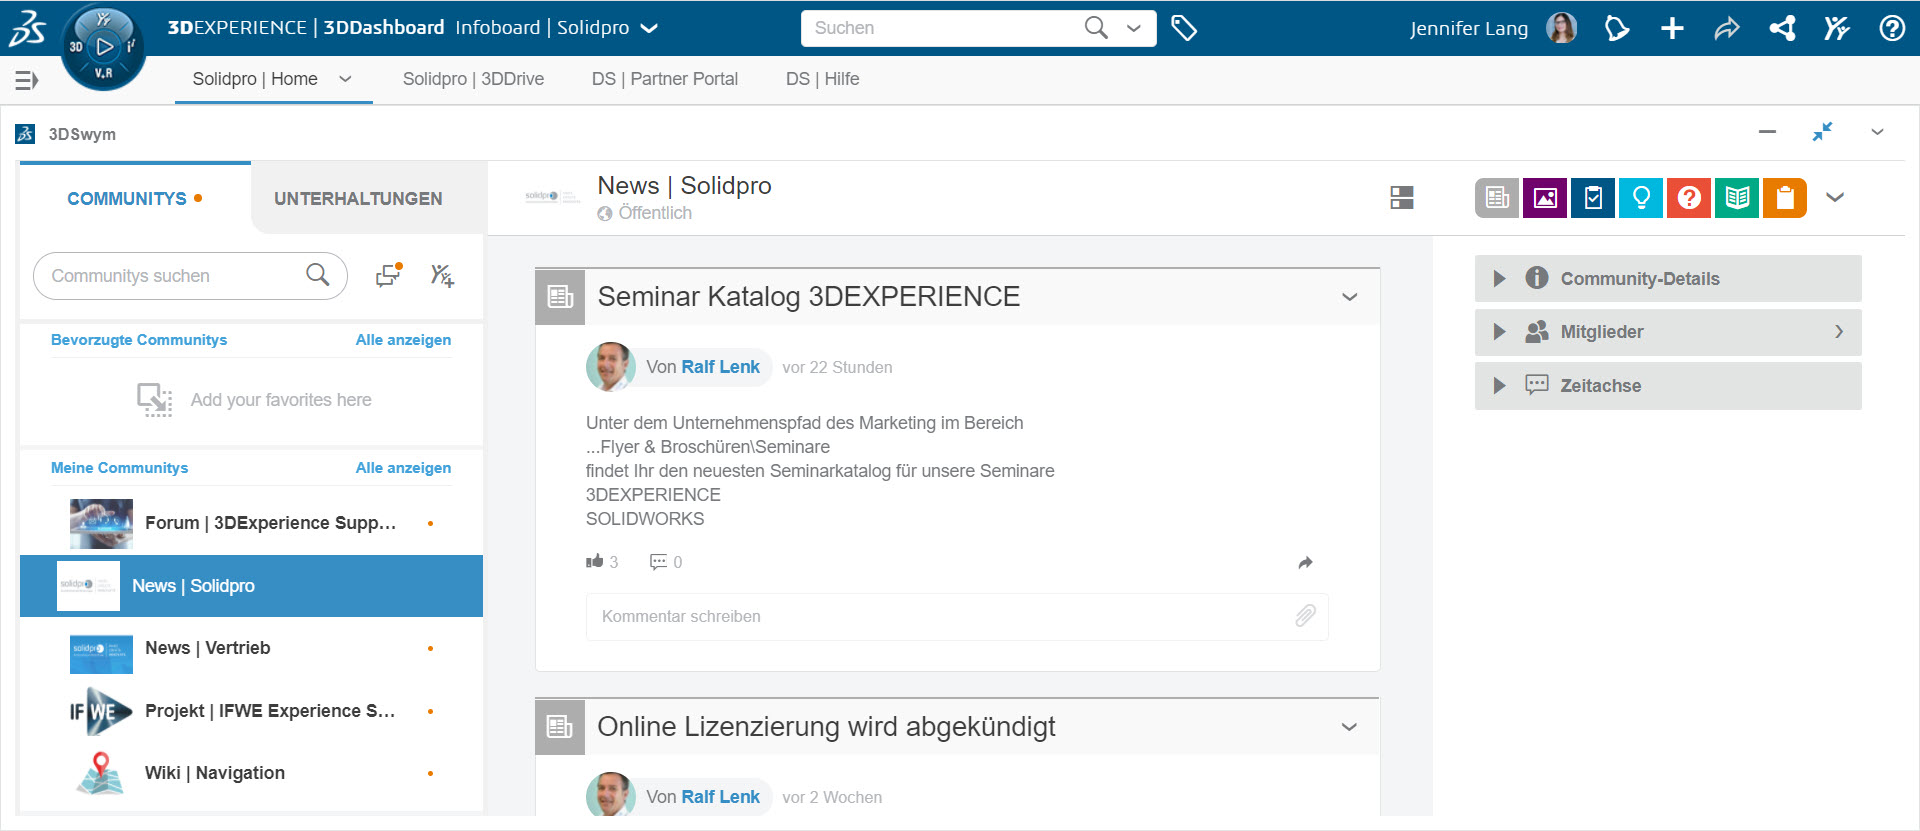Expand the Zeitachse section
This screenshot has width=1920, height=831.
pos(1668,386)
